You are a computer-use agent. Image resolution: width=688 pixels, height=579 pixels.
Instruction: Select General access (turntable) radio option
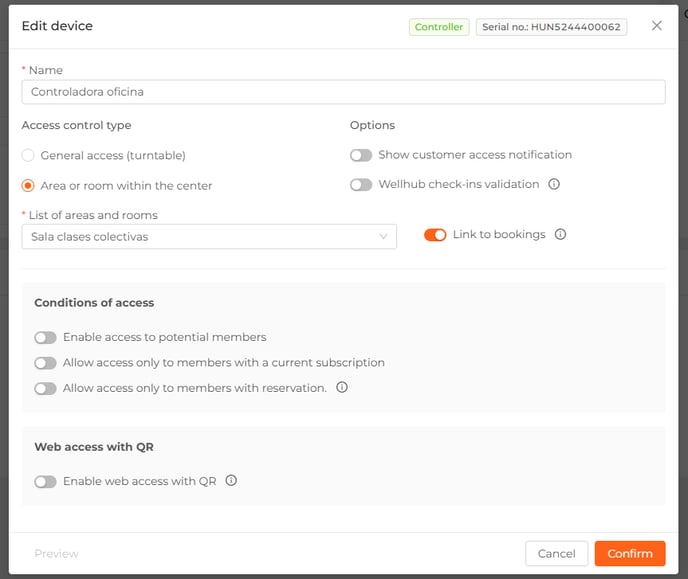click(28, 155)
